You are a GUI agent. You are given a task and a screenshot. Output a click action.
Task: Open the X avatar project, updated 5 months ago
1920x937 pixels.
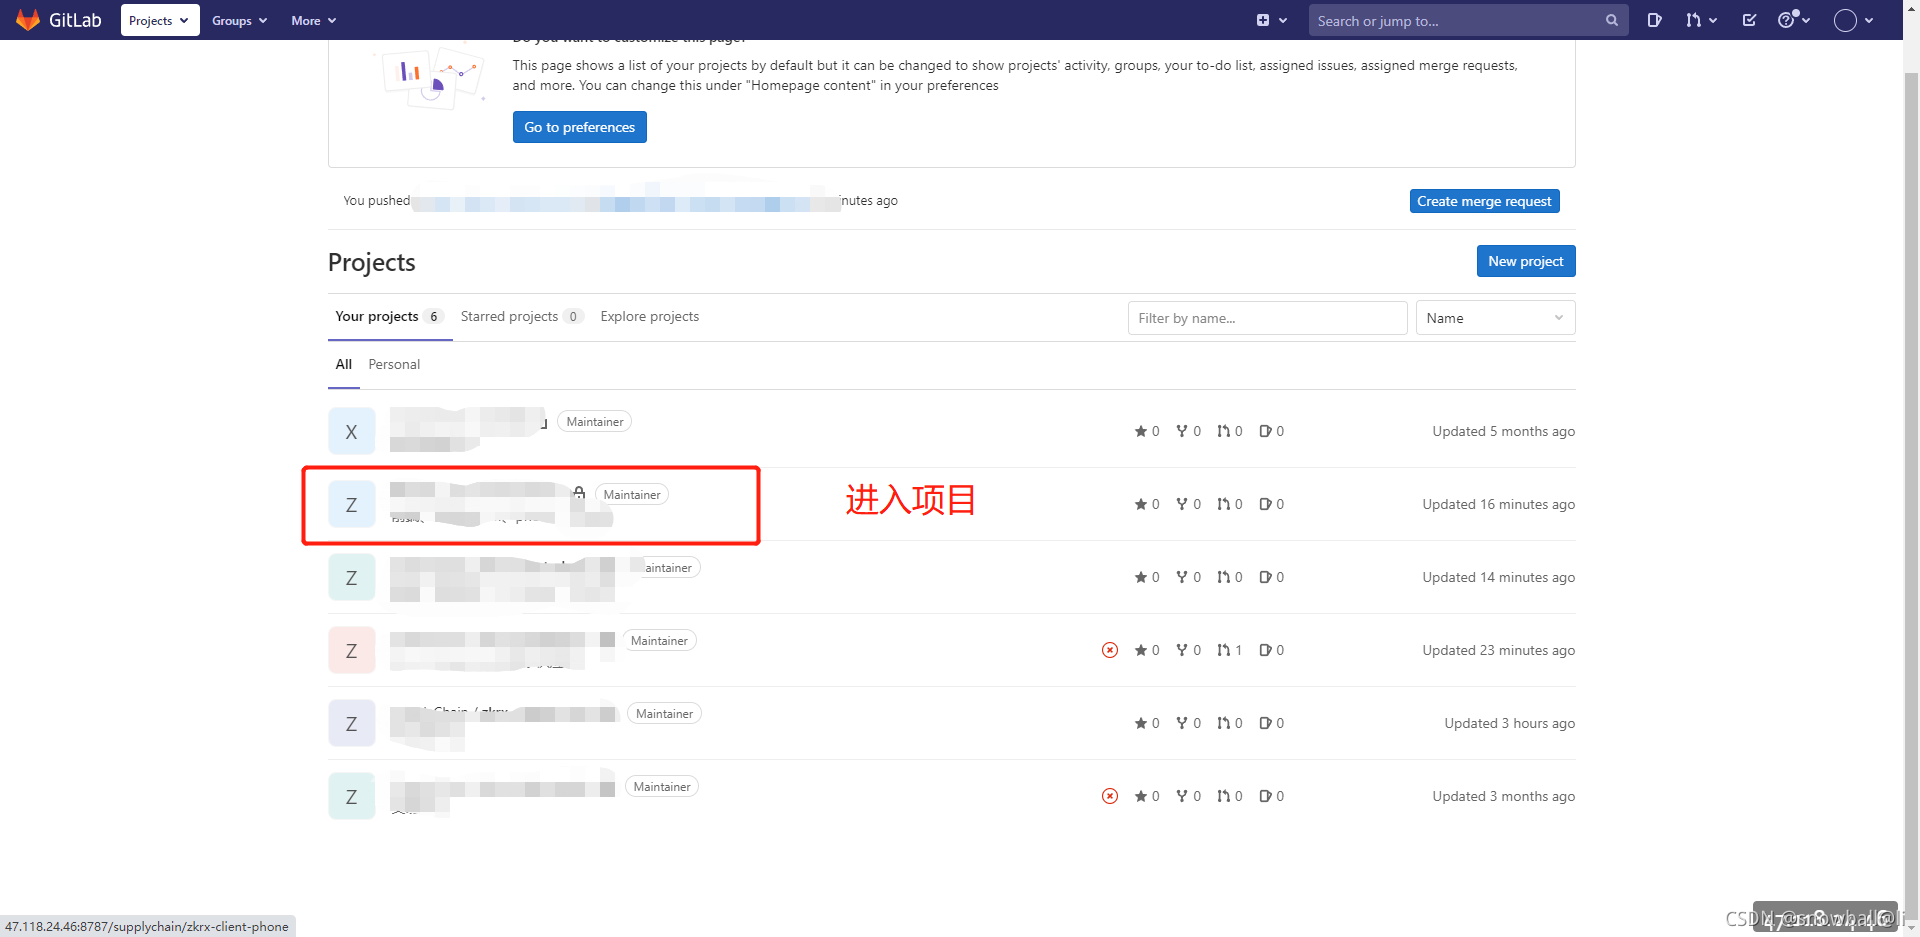(352, 431)
